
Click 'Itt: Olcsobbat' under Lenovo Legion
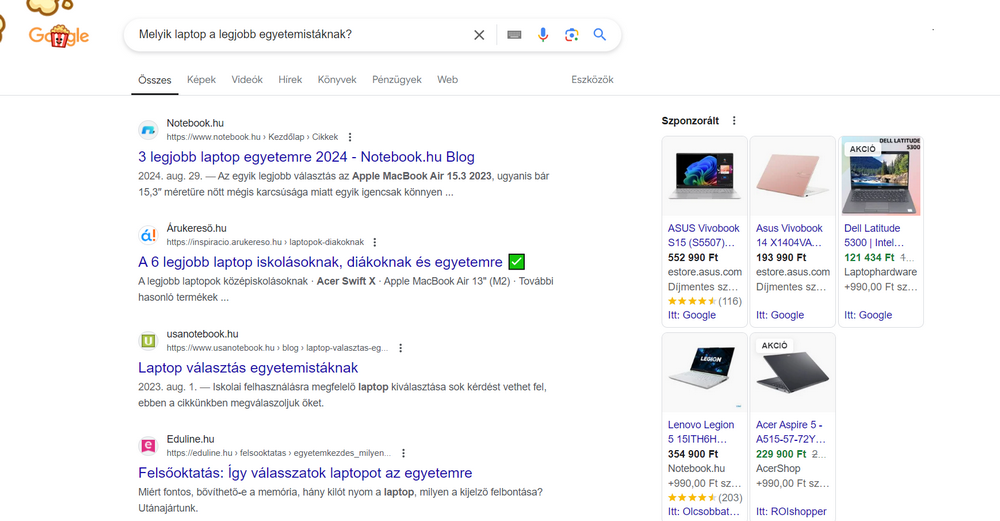[x=703, y=511]
